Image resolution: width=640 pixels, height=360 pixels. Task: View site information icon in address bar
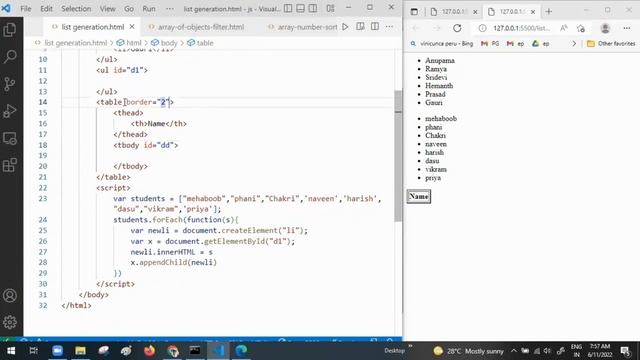pyautogui.click(x=482, y=28)
